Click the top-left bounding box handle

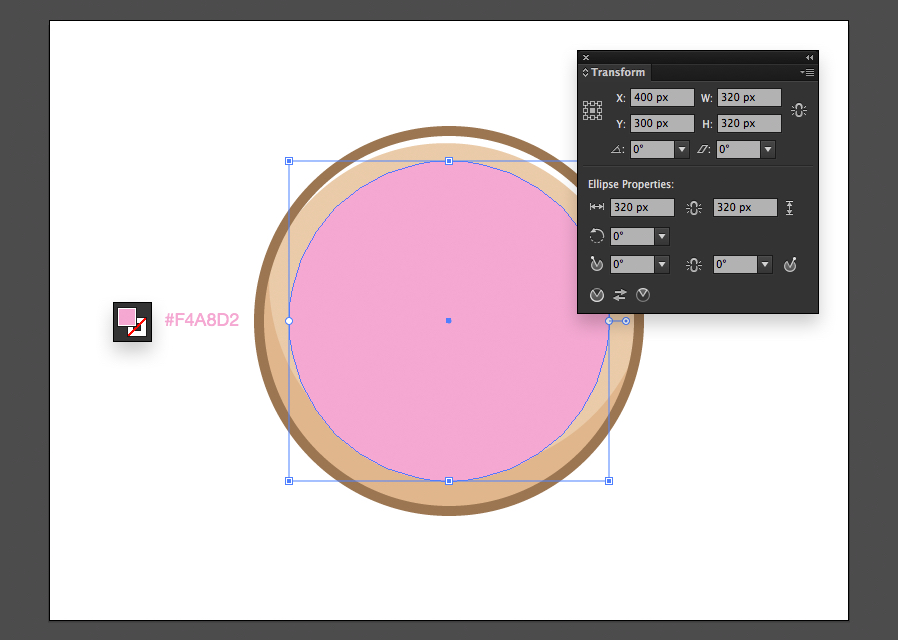289,161
